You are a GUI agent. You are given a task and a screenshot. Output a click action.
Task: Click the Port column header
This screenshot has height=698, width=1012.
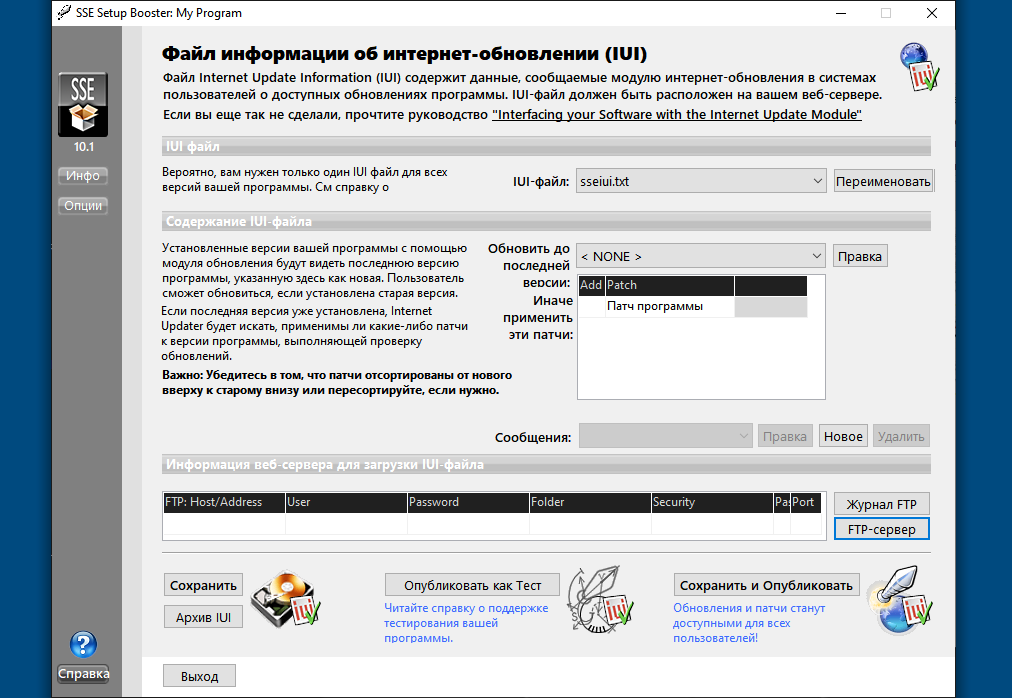(x=805, y=502)
